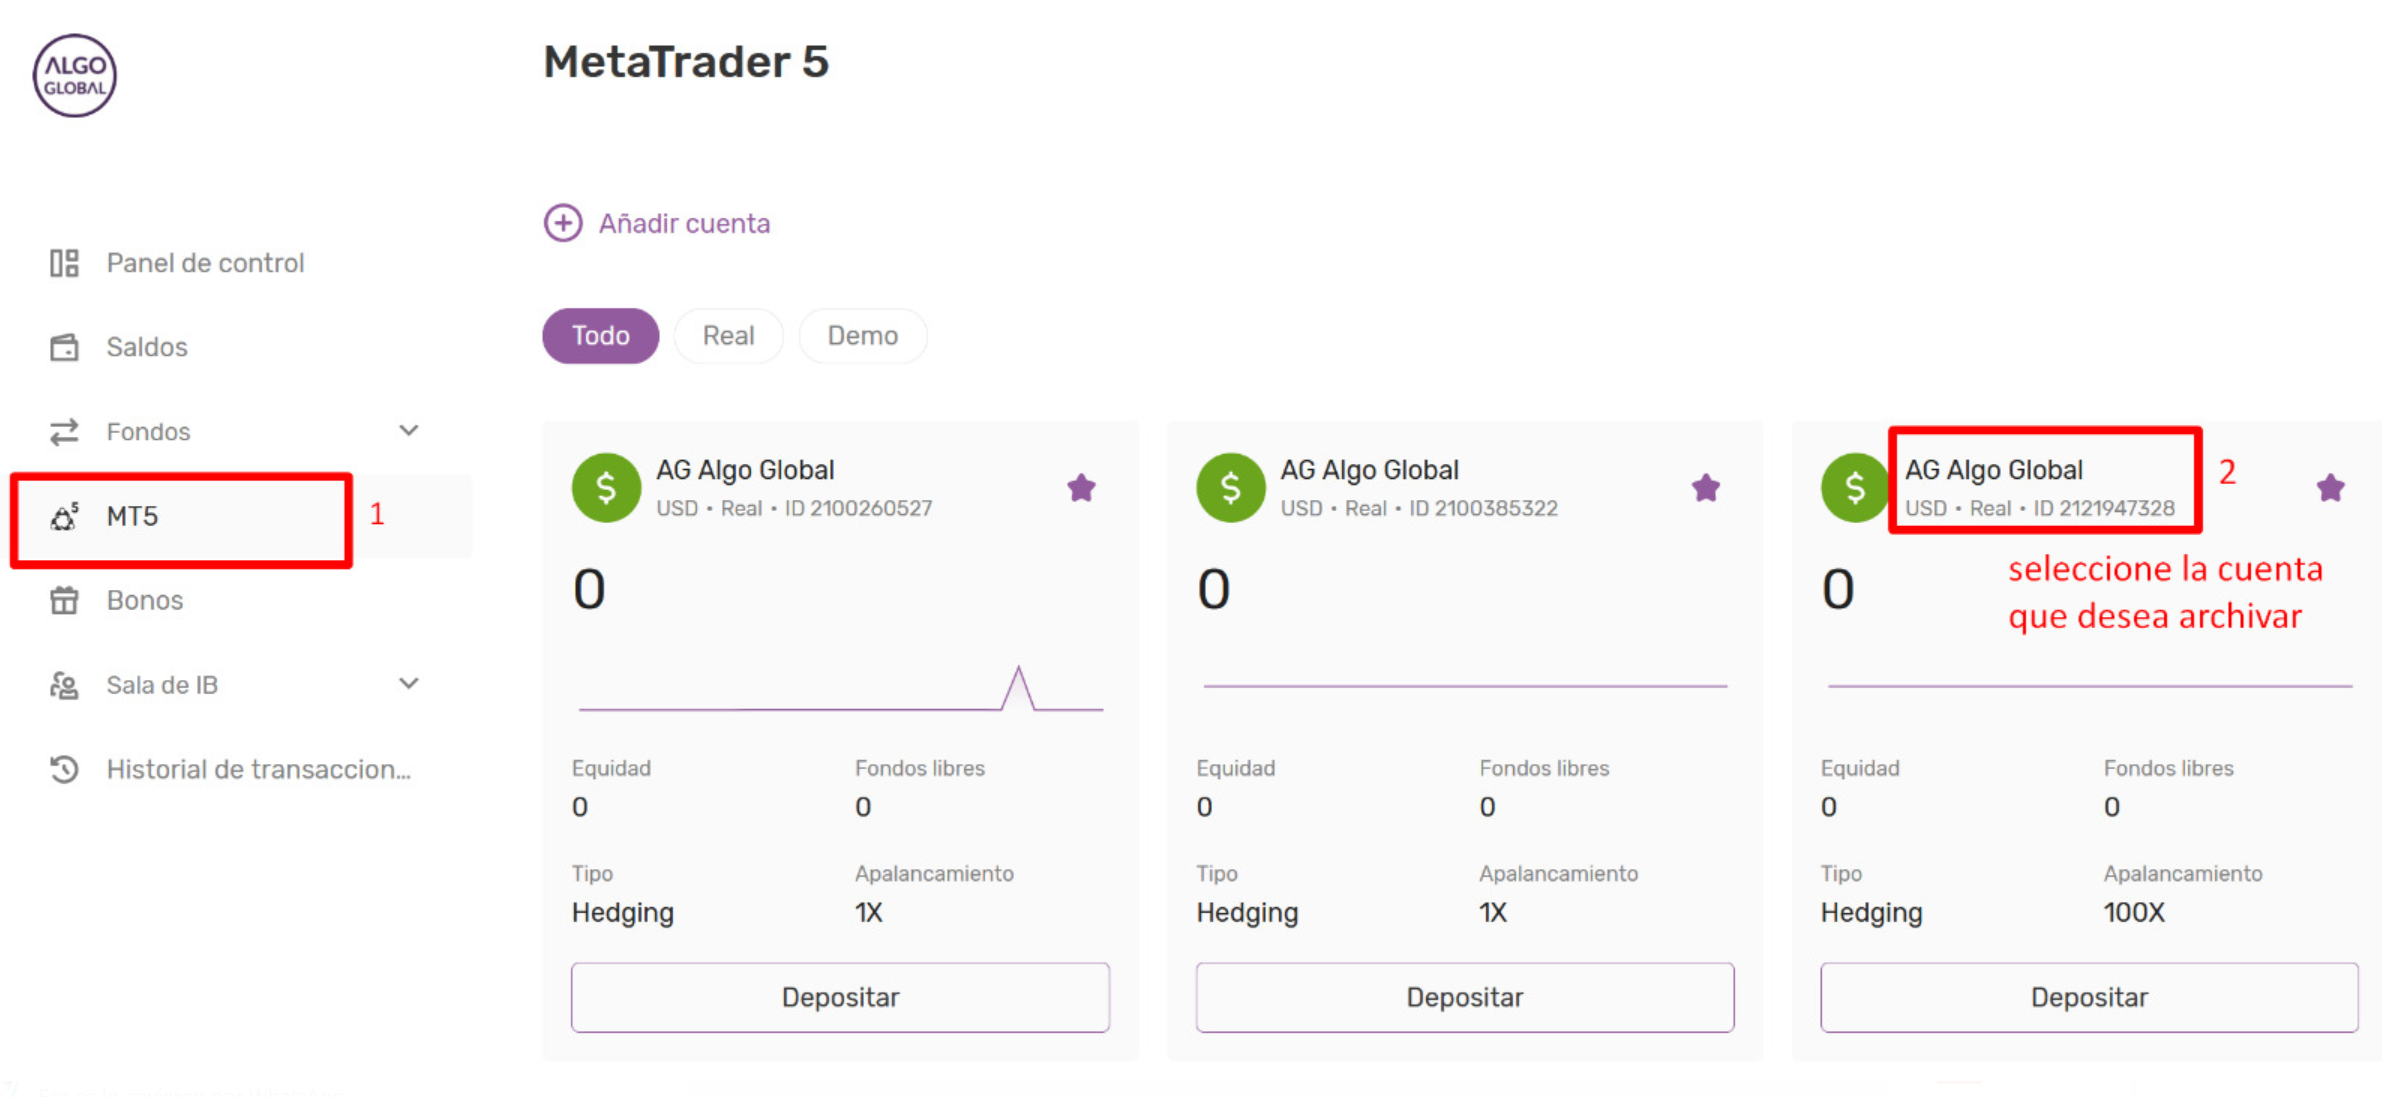Click the Historial de transacciones clock icon
This screenshot has height=1097, width=2382.
click(x=64, y=769)
